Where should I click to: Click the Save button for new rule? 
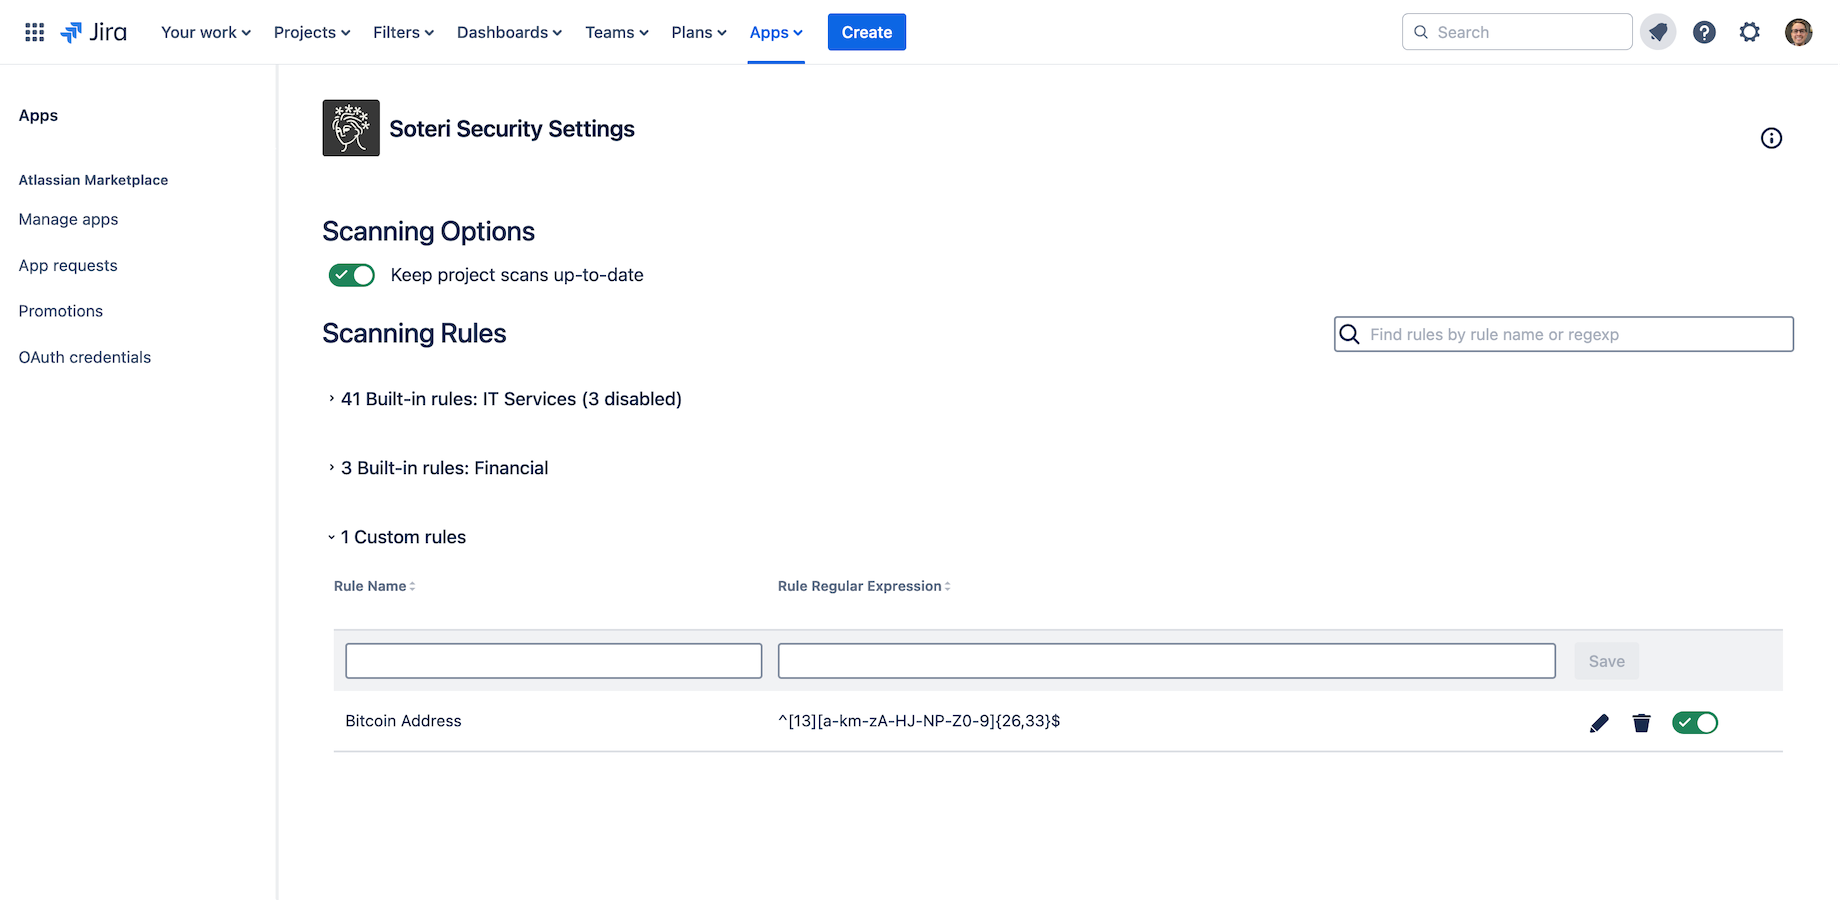pyautogui.click(x=1606, y=661)
